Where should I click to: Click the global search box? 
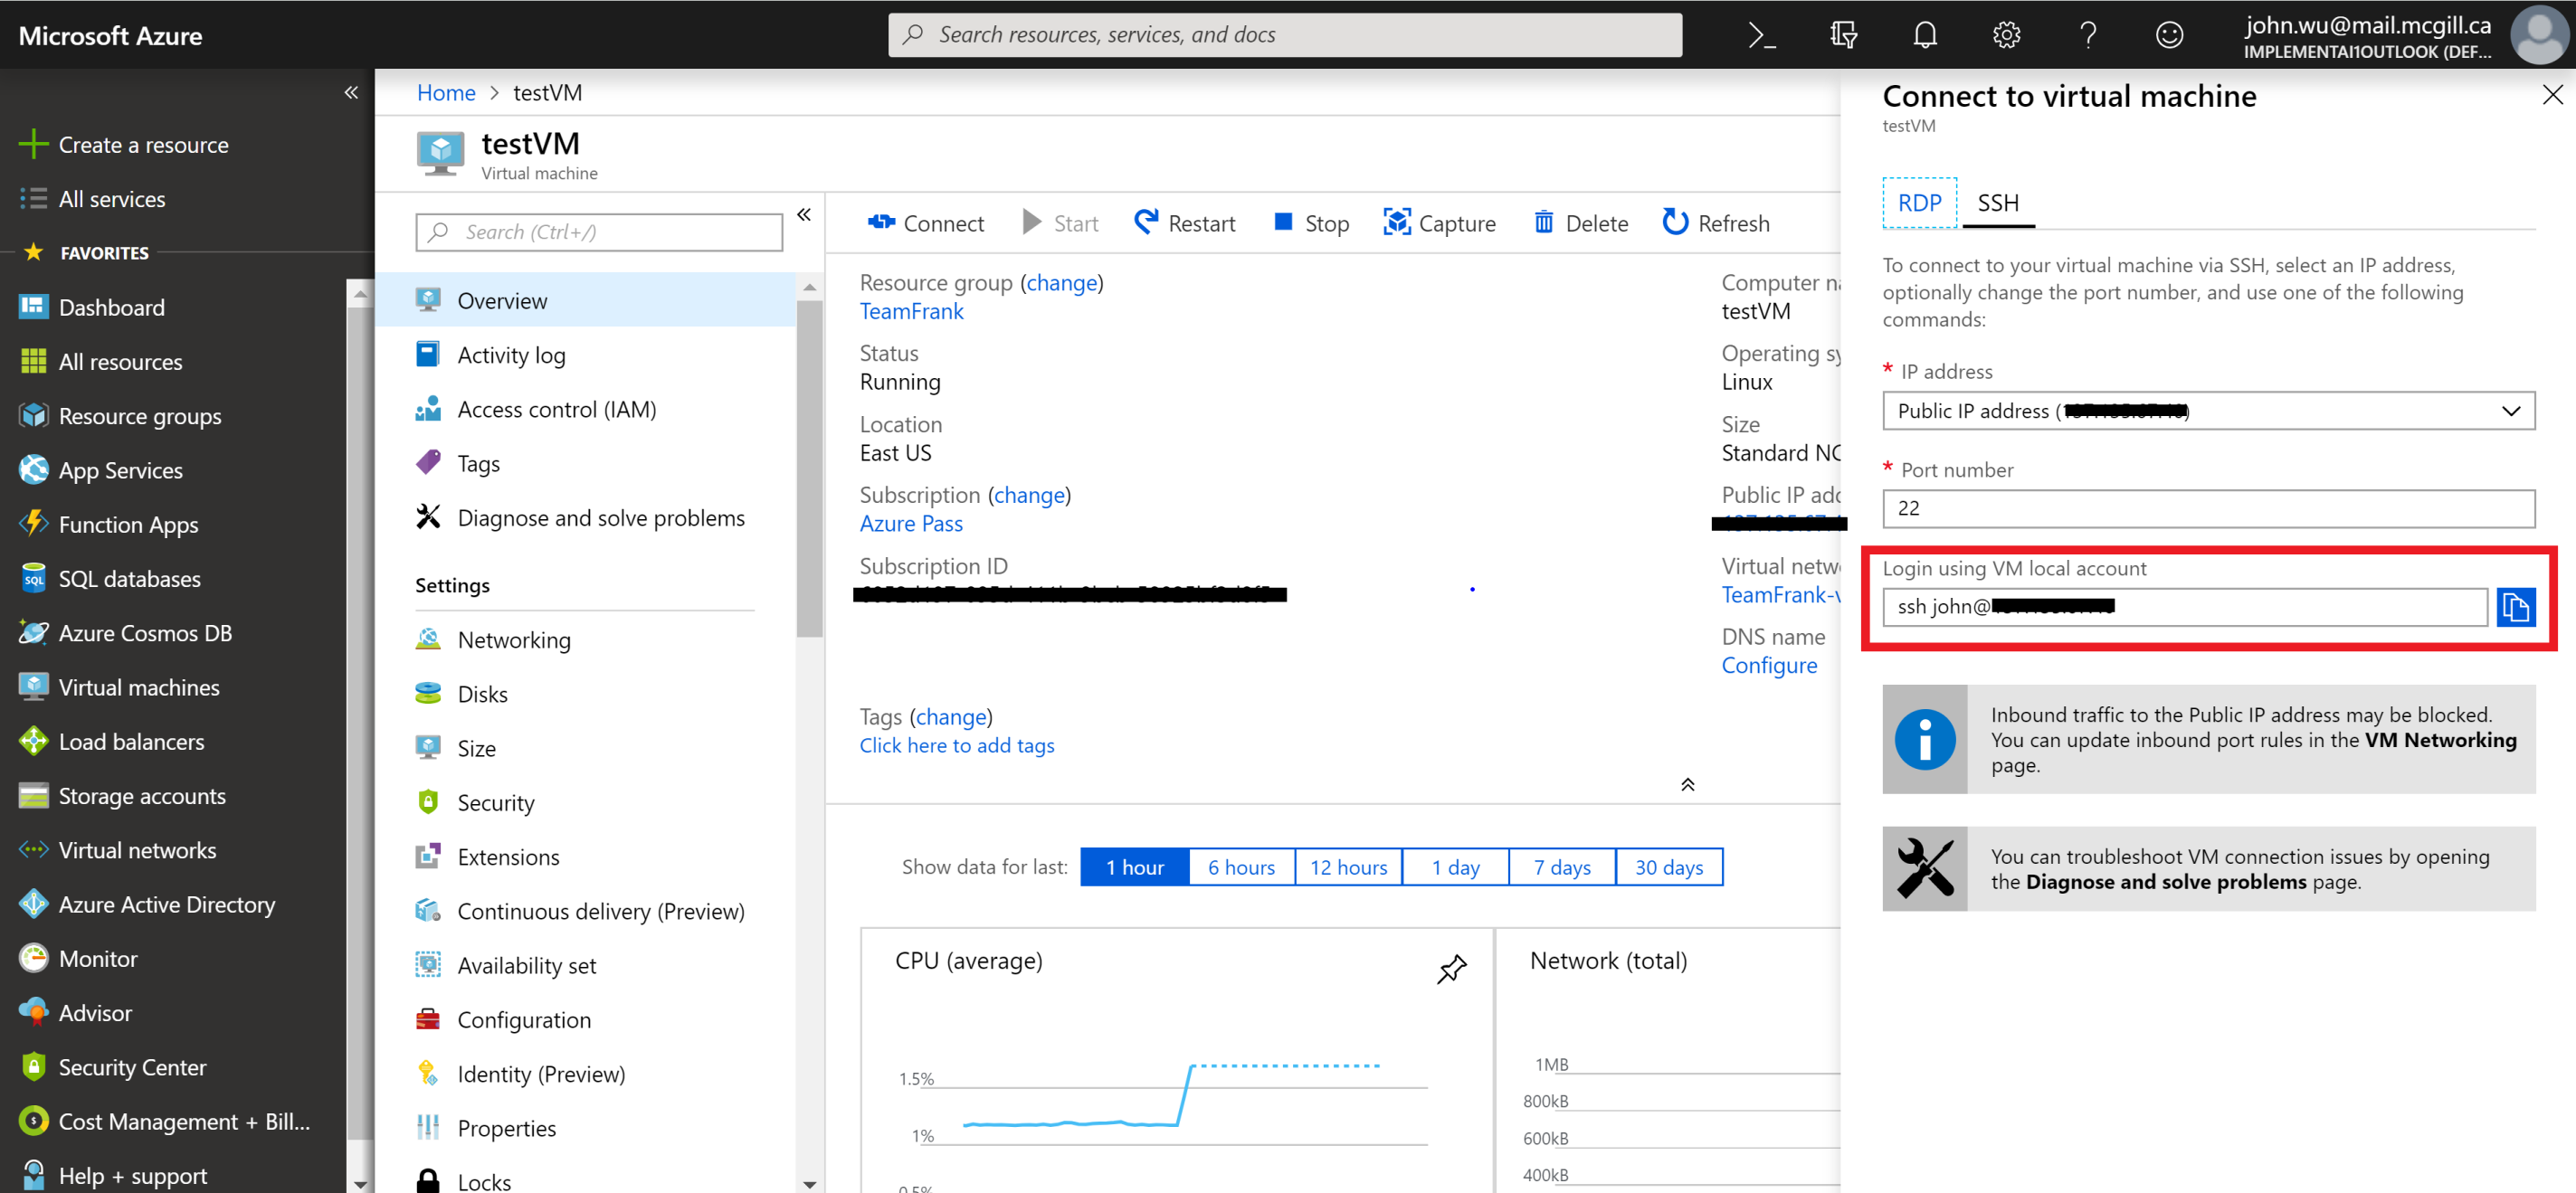pos(1285,35)
